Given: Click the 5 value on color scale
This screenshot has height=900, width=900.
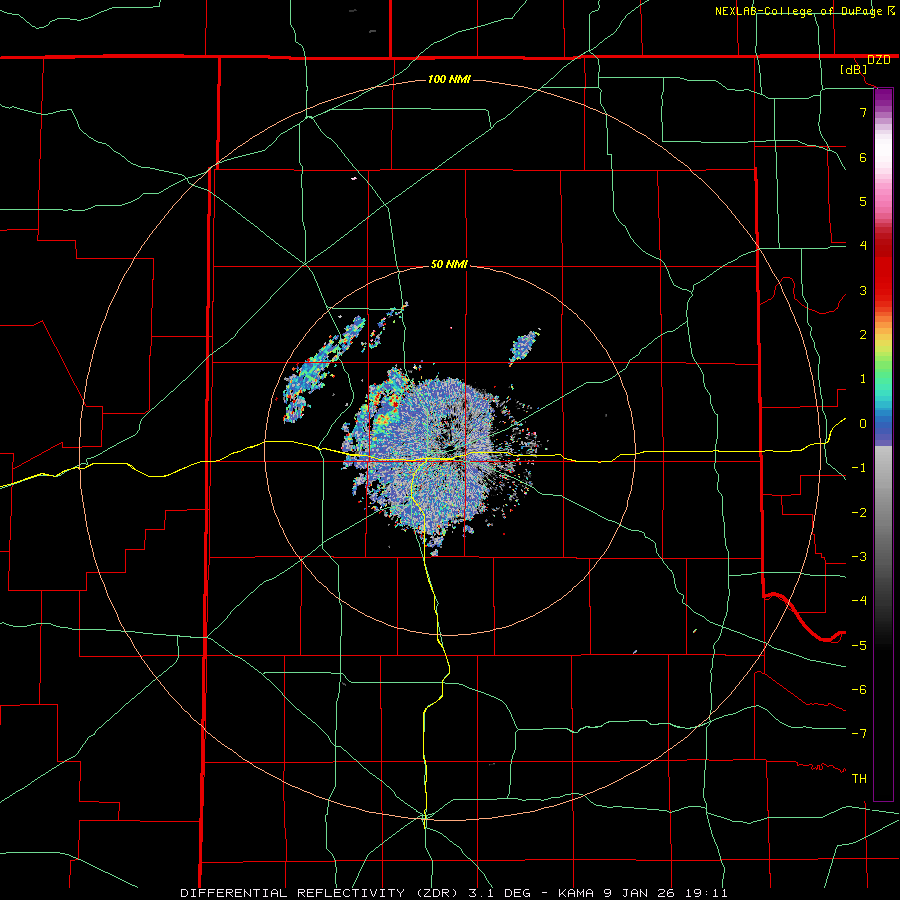Looking at the screenshot, I should [x=863, y=201].
